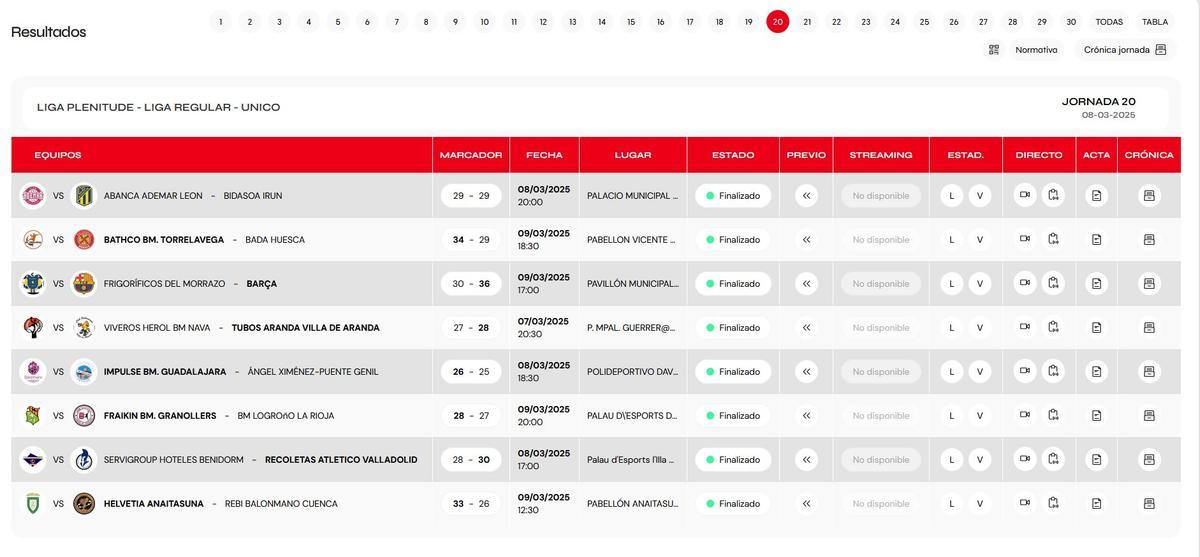Select jornada 19 in the round selector
1200x557 pixels.
click(x=748, y=22)
